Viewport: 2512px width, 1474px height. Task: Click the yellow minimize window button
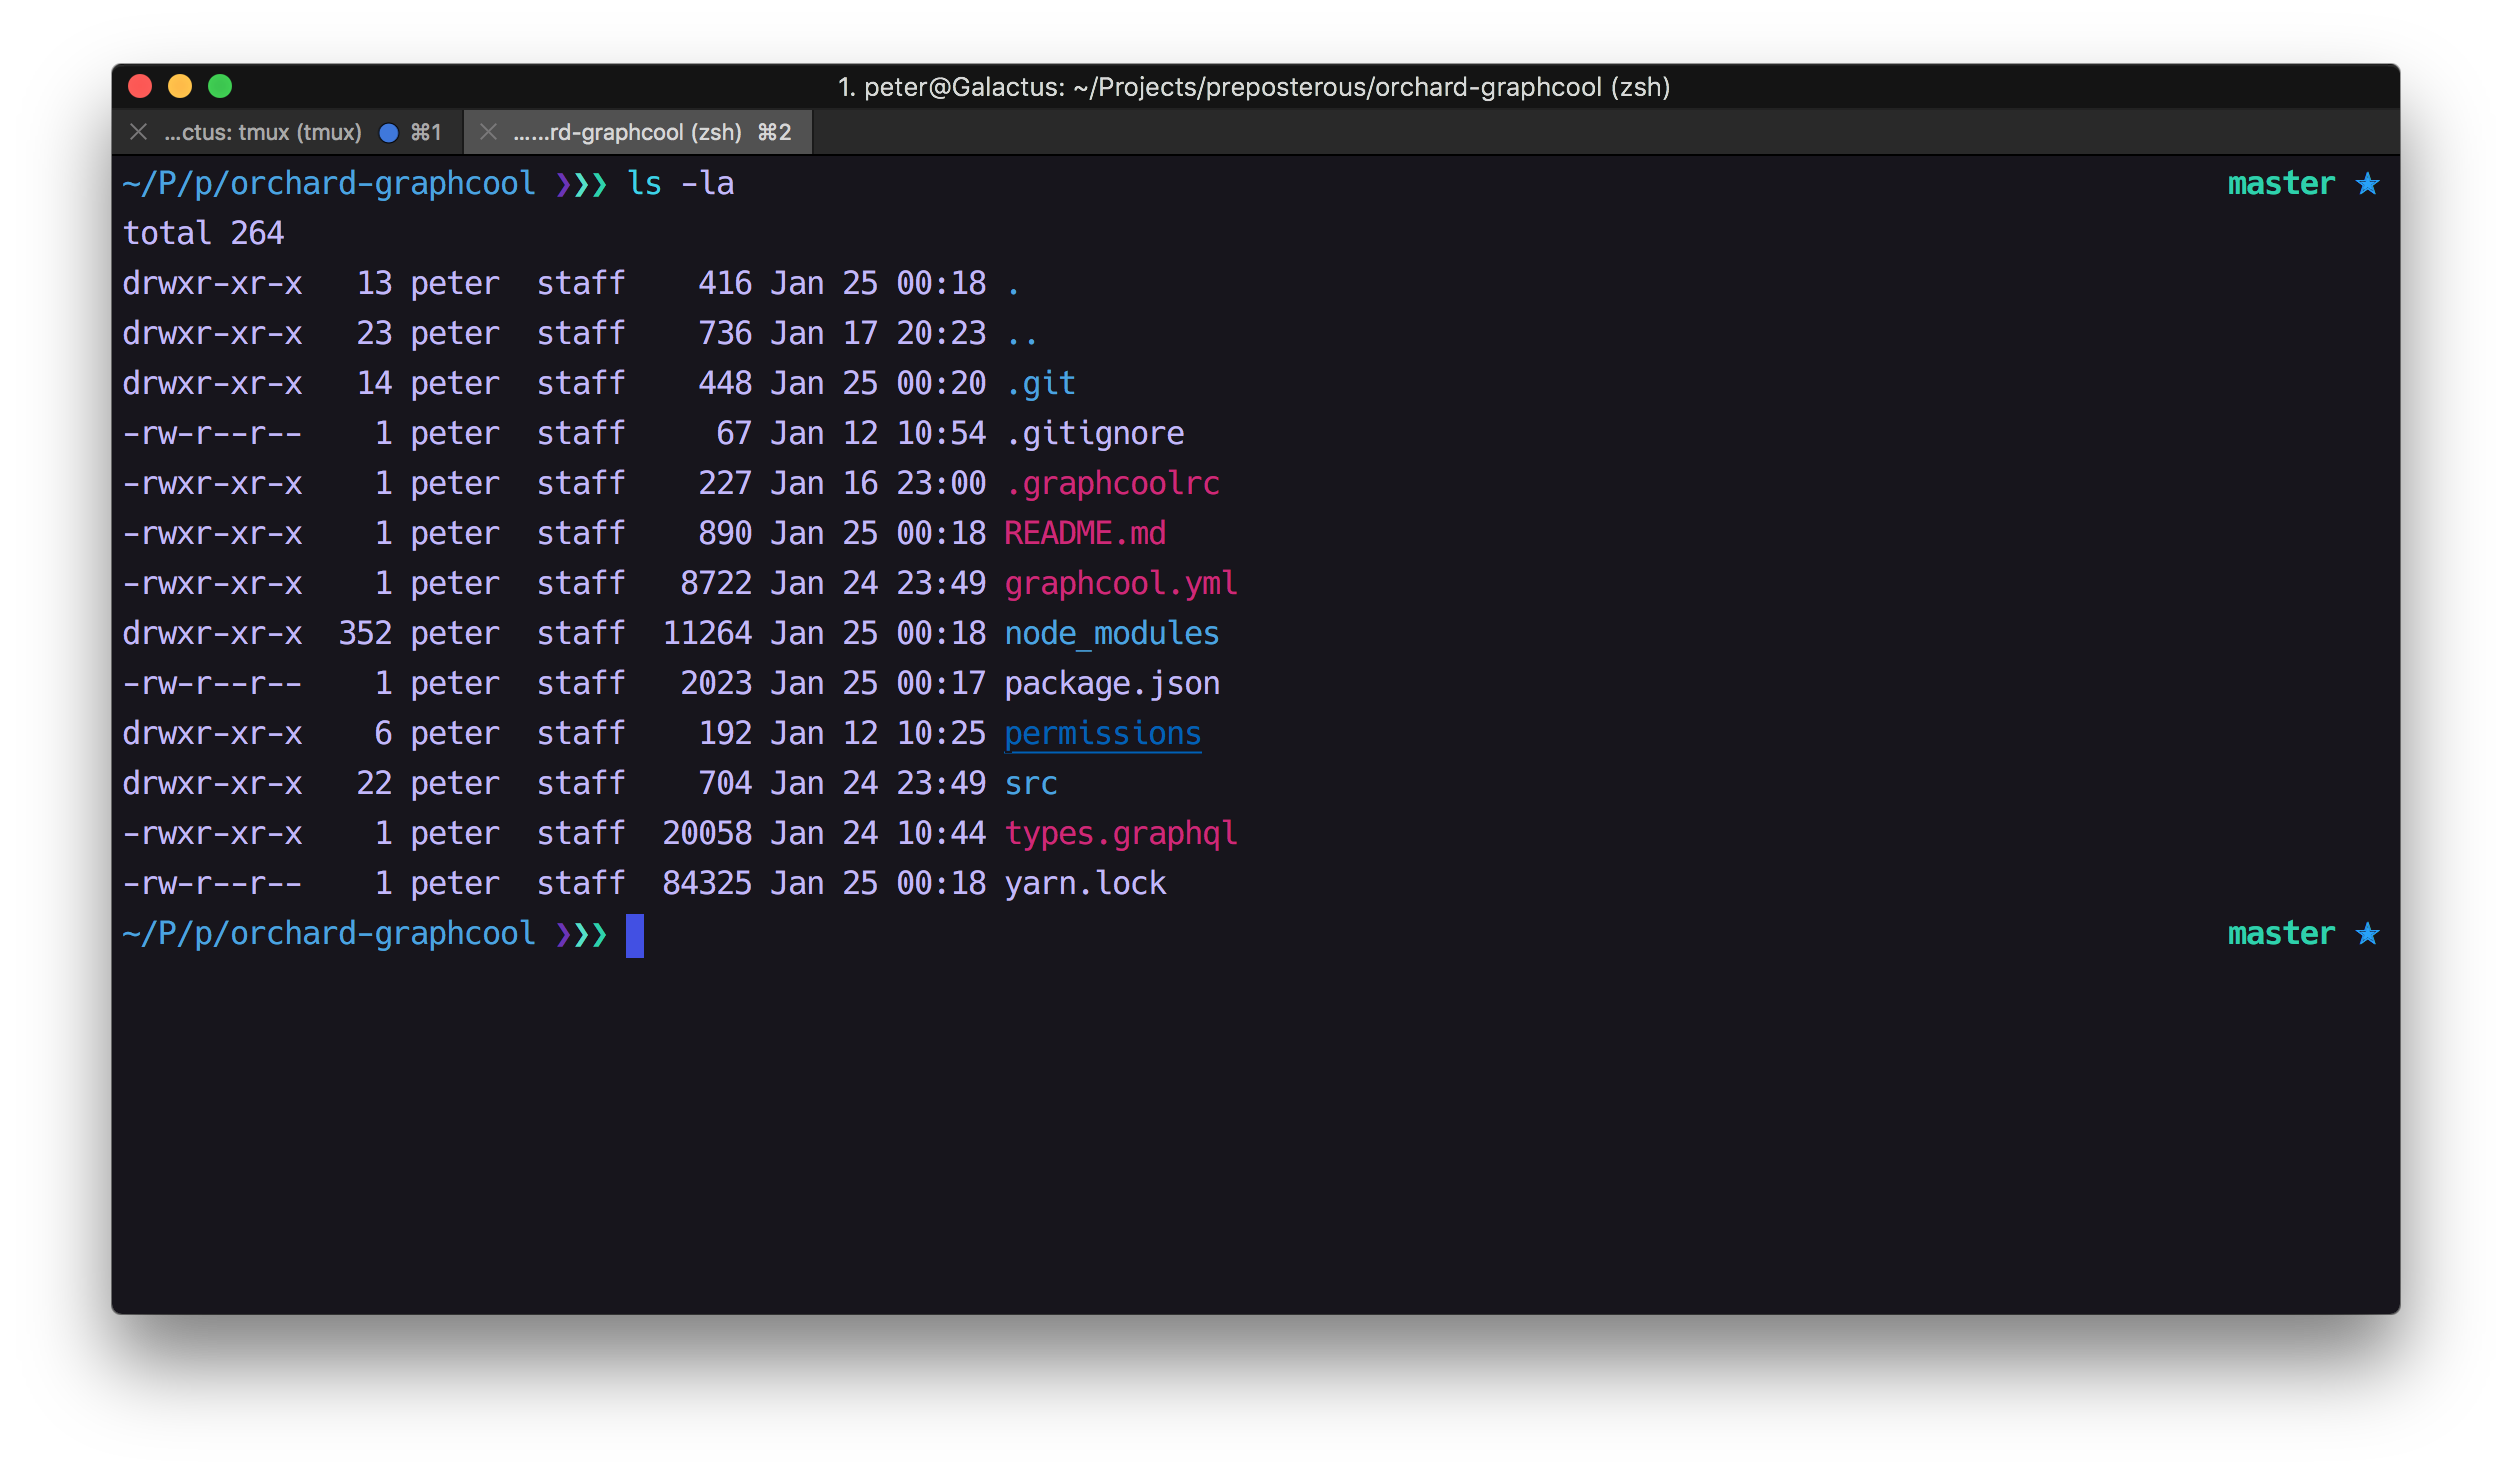tap(180, 87)
